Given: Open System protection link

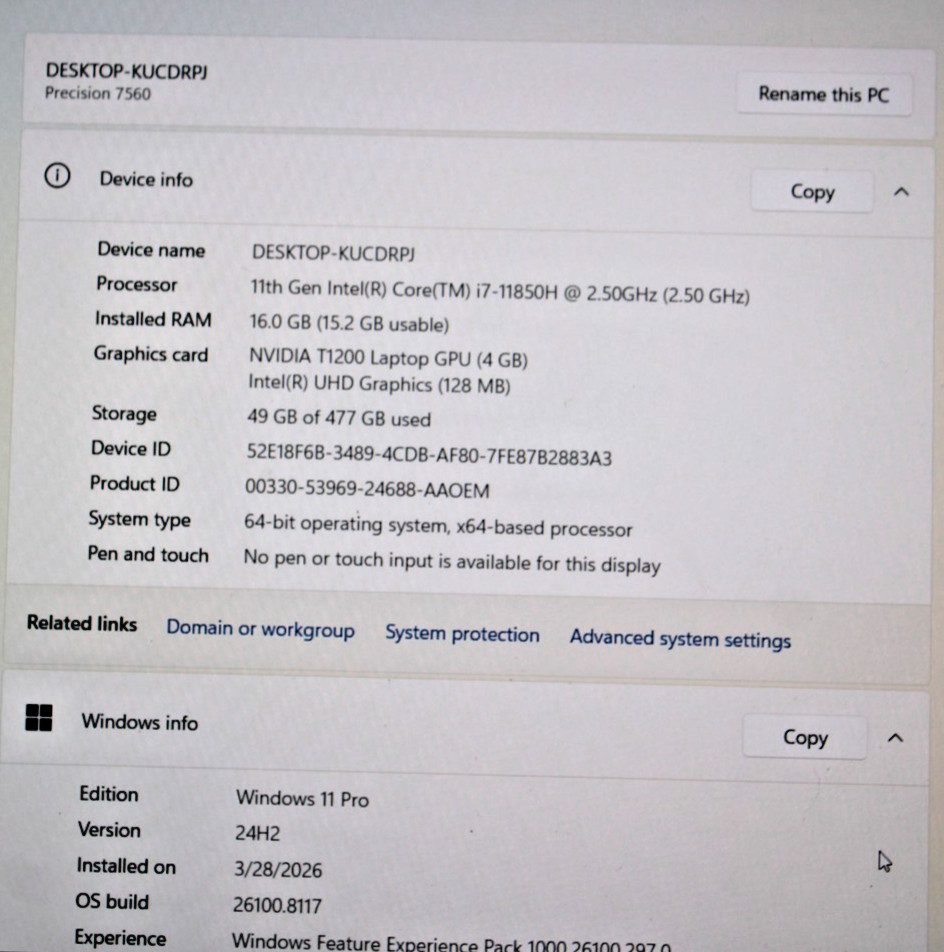Looking at the screenshot, I should coord(463,633).
